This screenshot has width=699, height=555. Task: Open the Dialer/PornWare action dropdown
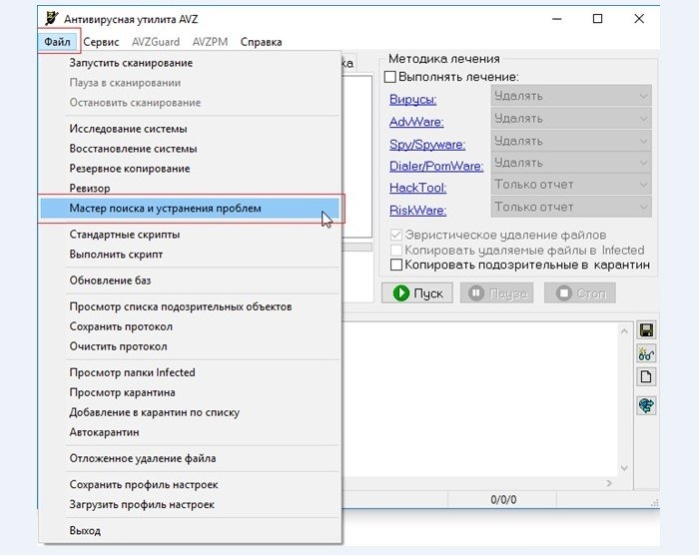coord(571,163)
